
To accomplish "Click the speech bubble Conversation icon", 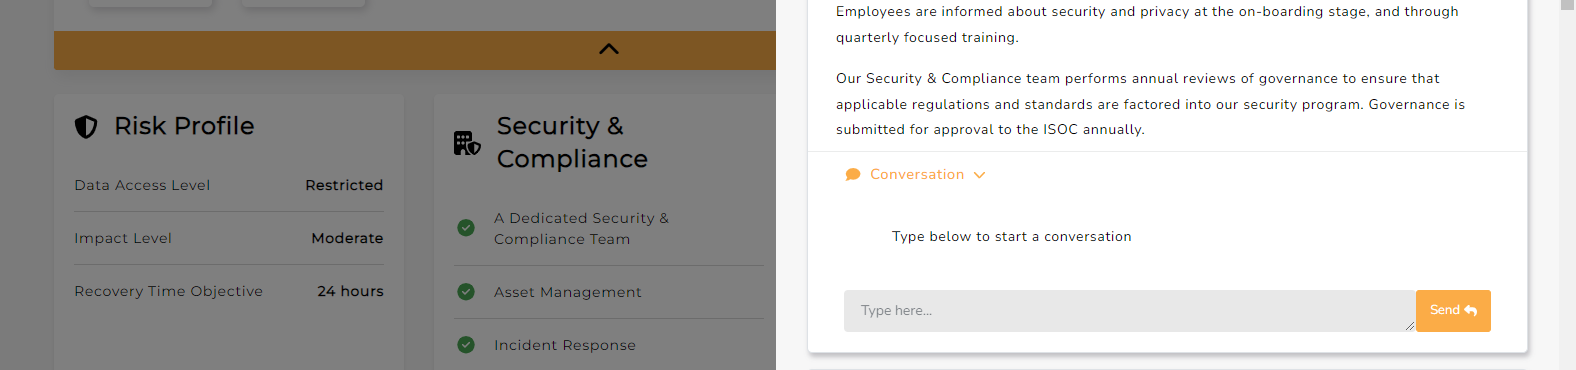I will (x=853, y=175).
